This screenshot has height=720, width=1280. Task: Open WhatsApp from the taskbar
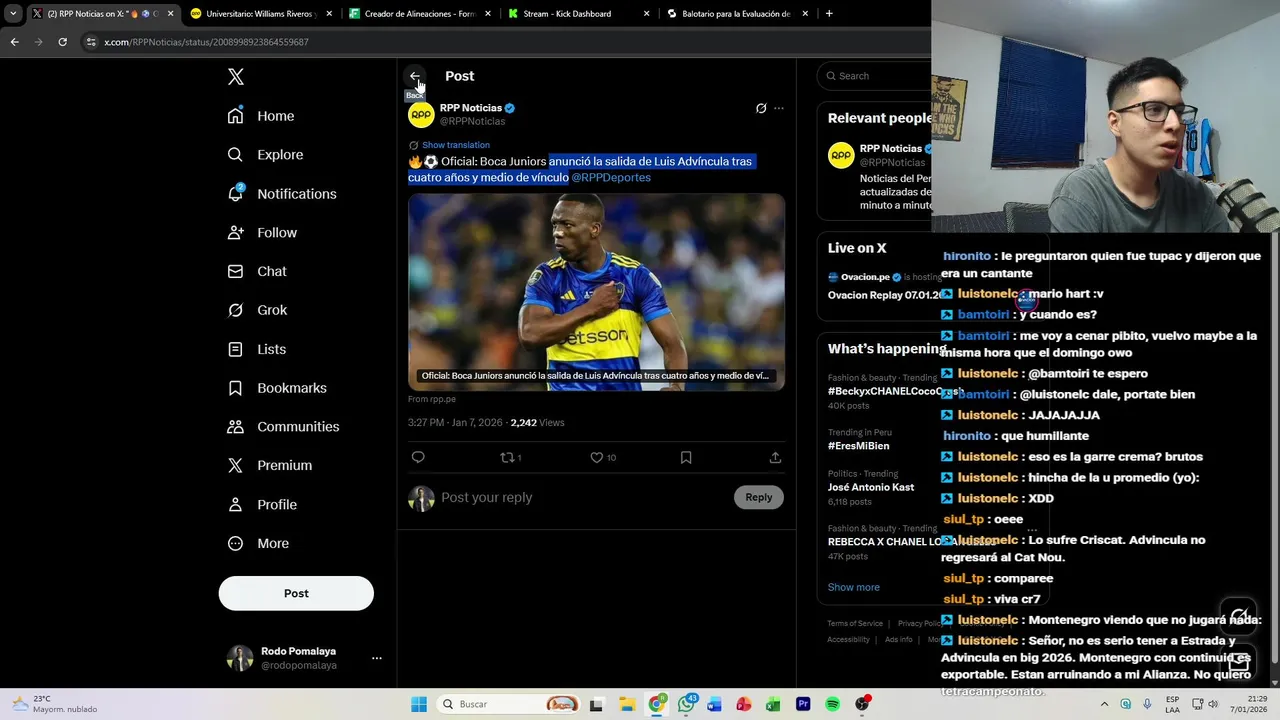[686, 704]
